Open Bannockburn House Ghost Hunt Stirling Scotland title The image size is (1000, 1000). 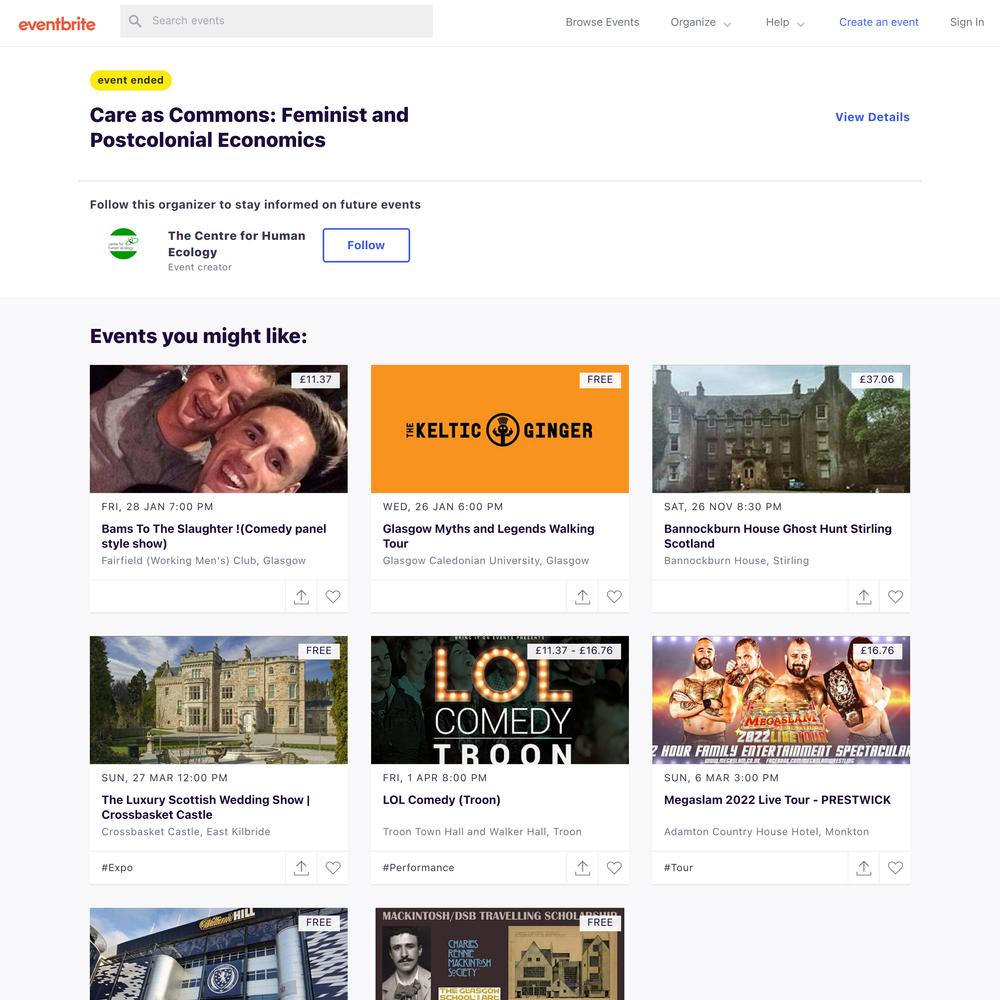click(777, 536)
